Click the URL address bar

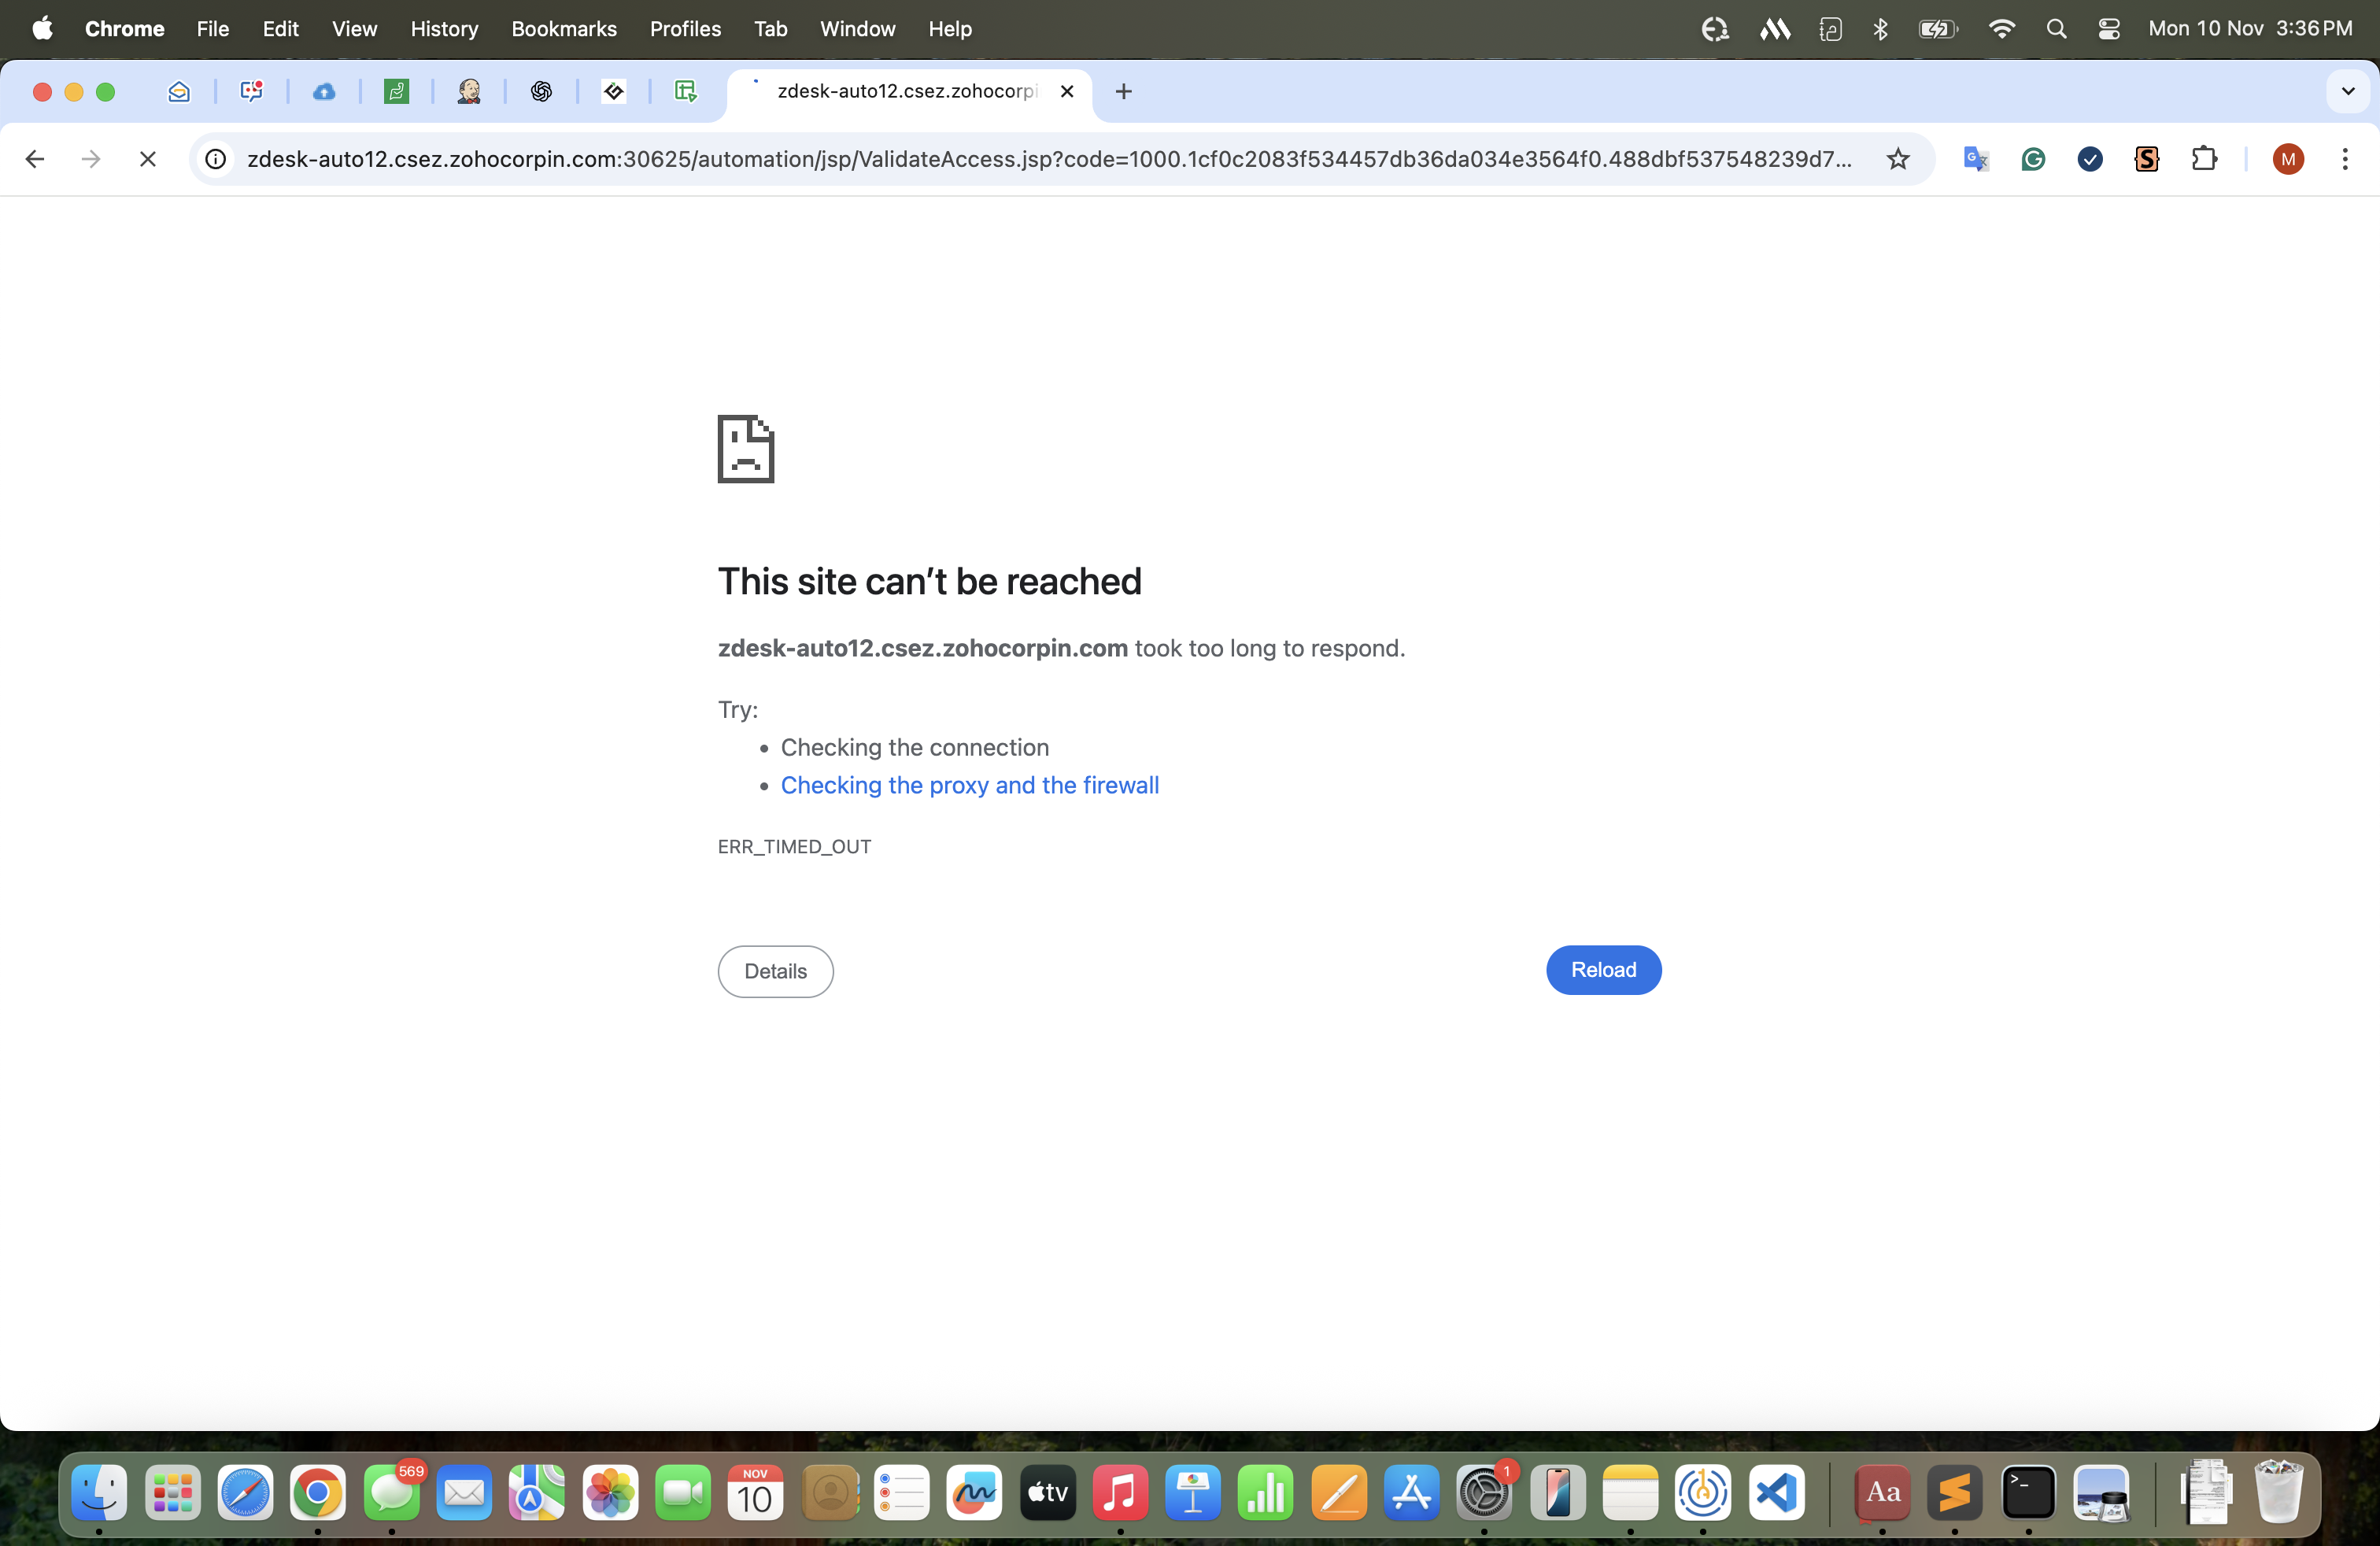pyautogui.click(x=1048, y=159)
